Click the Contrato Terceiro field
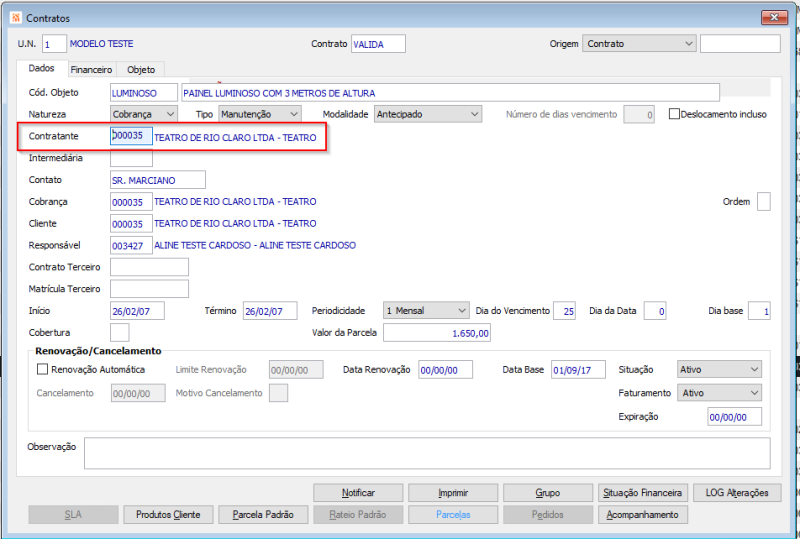Image resolution: width=800 pixels, height=539 pixels. coord(149,267)
